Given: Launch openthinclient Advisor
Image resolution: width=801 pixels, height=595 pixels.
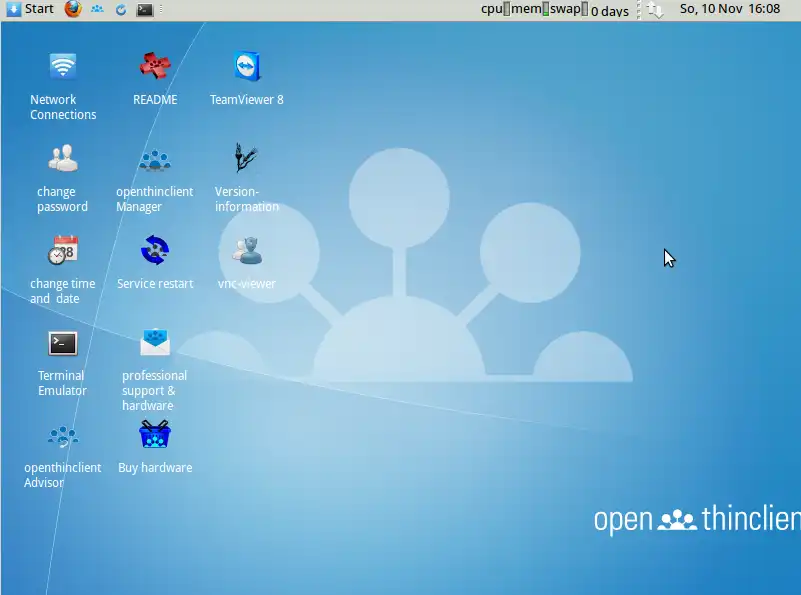Looking at the screenshot, I should (63, 437).
